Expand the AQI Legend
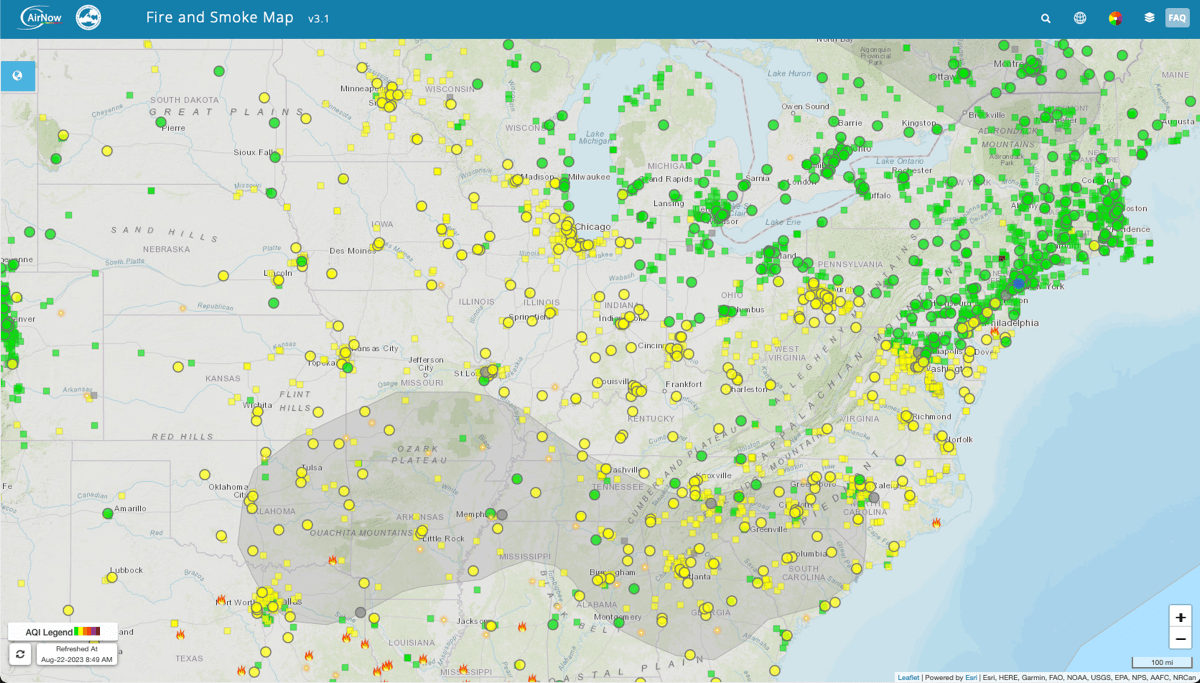 (63, 632)
